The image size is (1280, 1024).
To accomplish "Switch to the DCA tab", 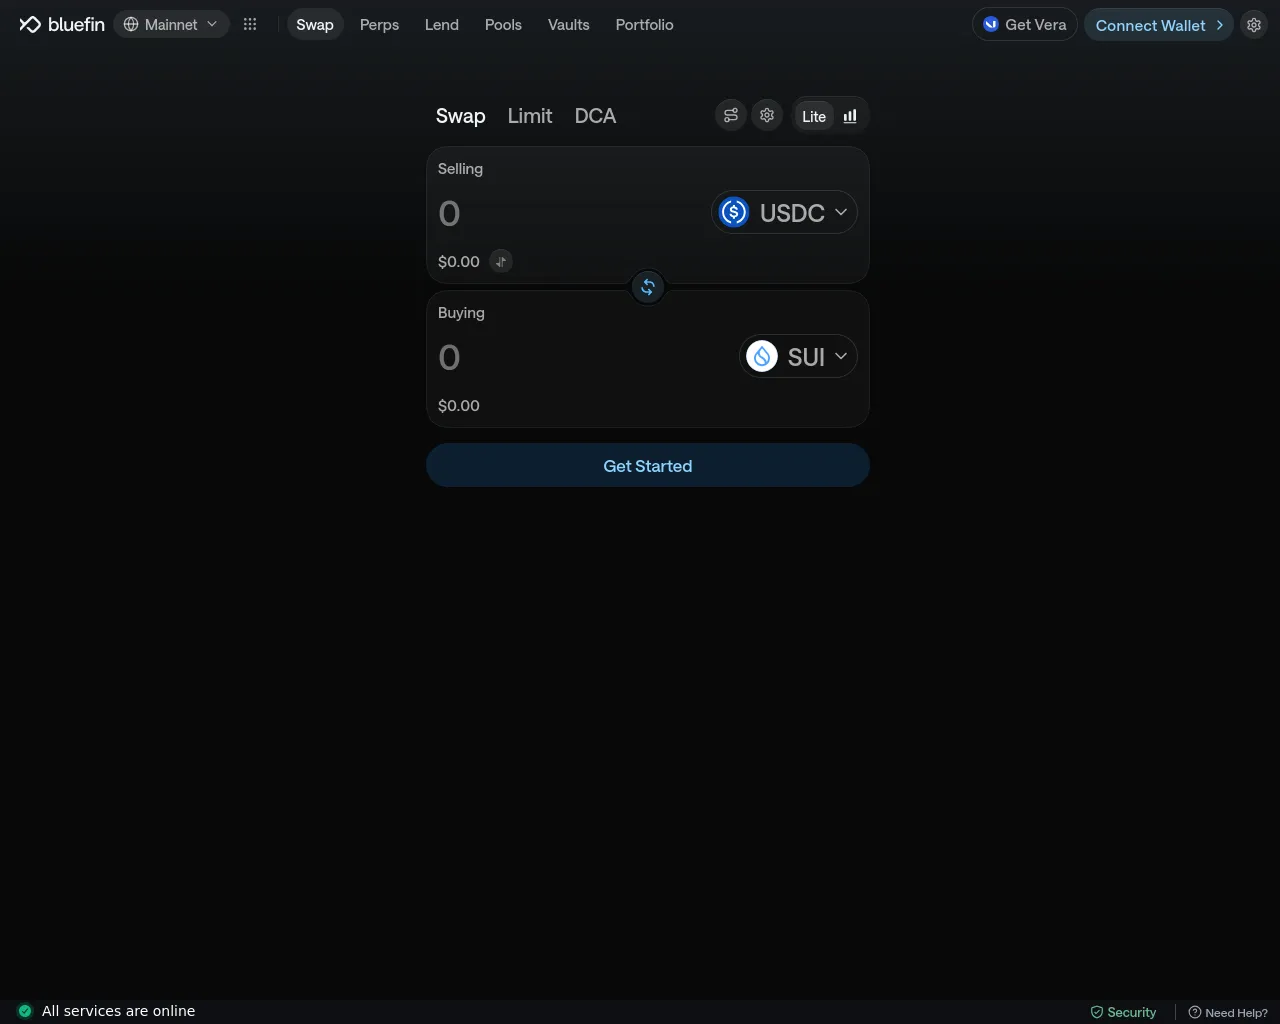I will coord(595,116).
